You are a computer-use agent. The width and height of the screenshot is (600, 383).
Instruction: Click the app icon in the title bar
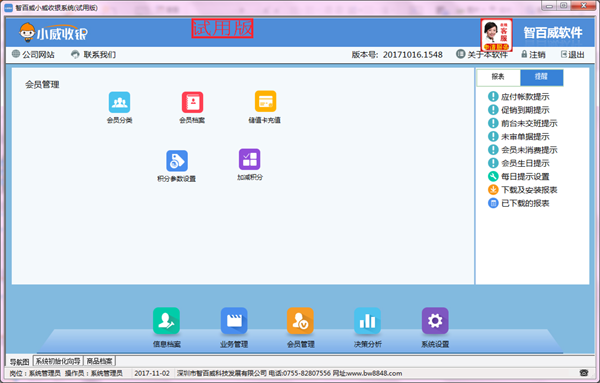[x=8, y=8]
